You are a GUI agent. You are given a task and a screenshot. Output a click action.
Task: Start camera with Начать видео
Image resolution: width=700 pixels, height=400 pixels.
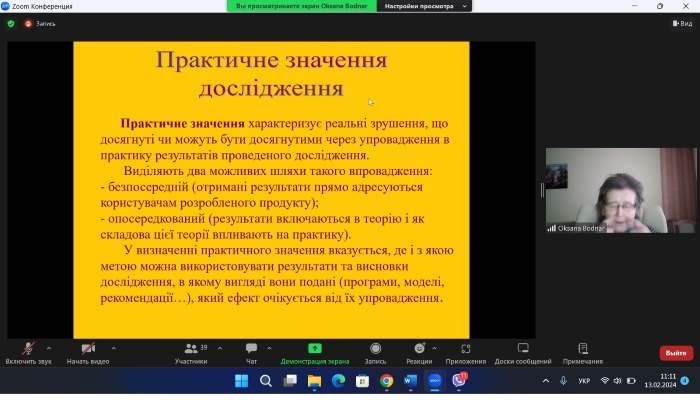tap(87, 349)
